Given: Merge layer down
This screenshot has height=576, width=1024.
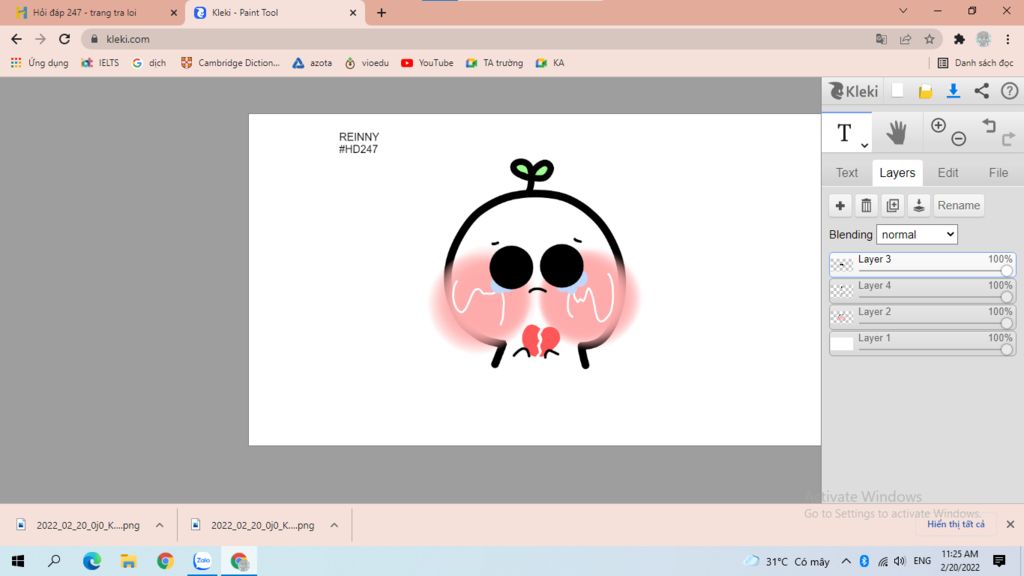Looking at the screenshot, I should (918, 206).
